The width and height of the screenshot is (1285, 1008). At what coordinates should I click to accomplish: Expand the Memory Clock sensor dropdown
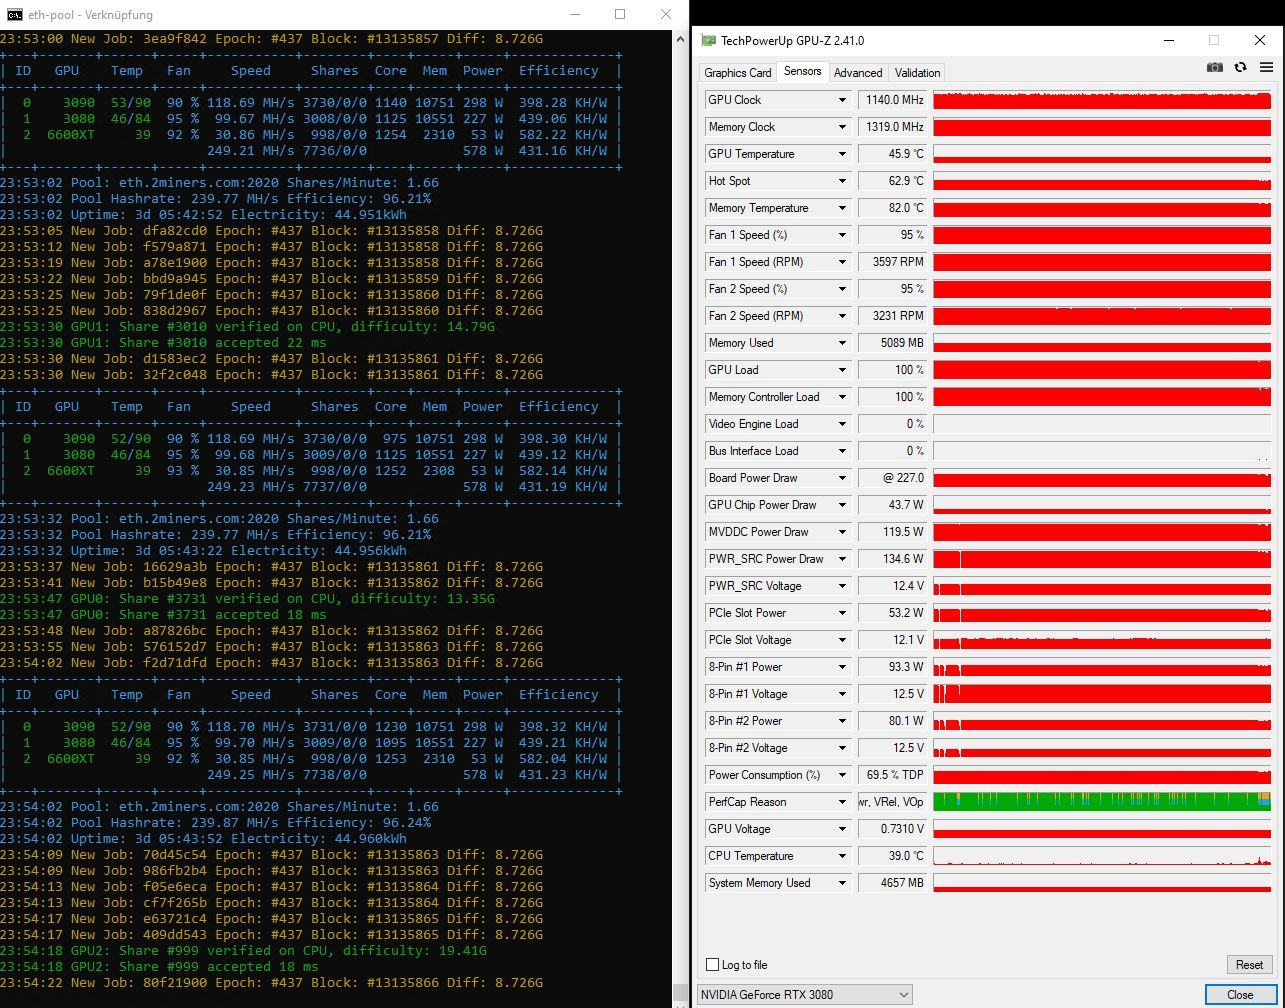[x=842, y=127]
